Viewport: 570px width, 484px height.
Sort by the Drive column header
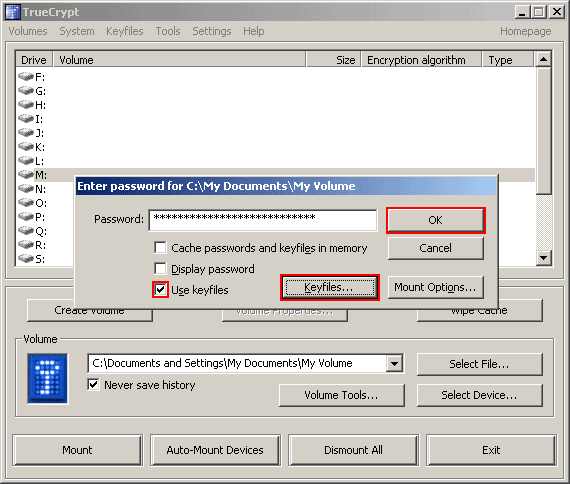[x=34, y=59]
